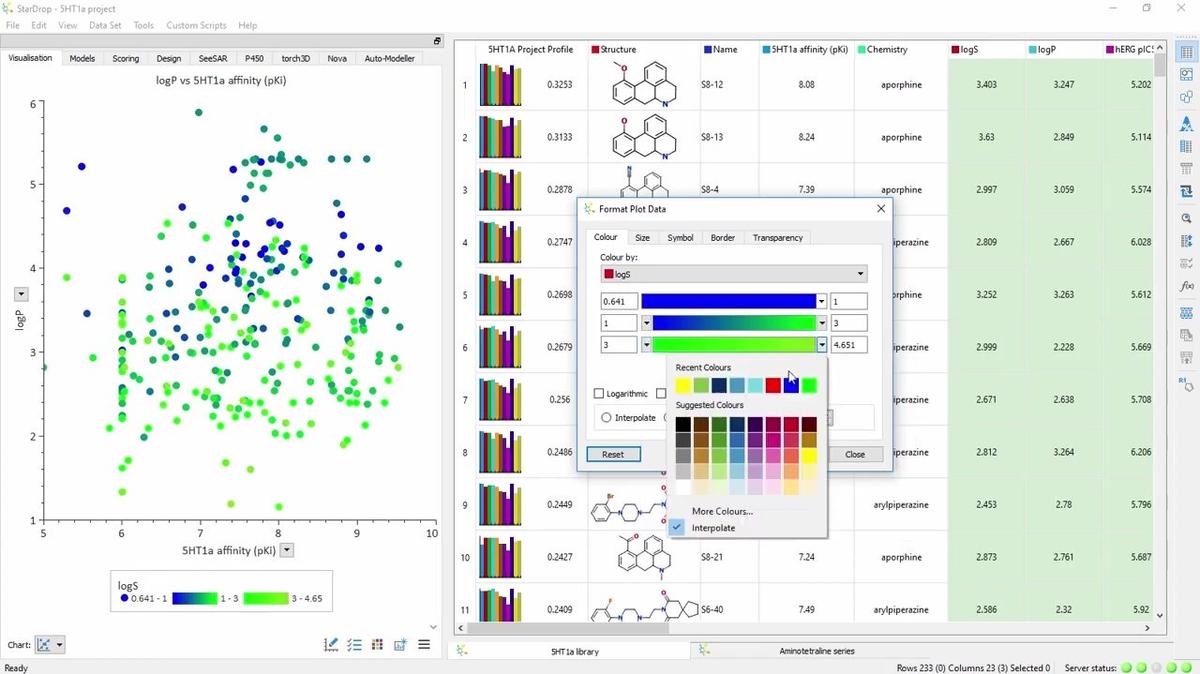Select the Interpolate radio button
Image resolution: width=1200 pixels, height=674 pixels.
pyautogui.click(x=606, y=418)
